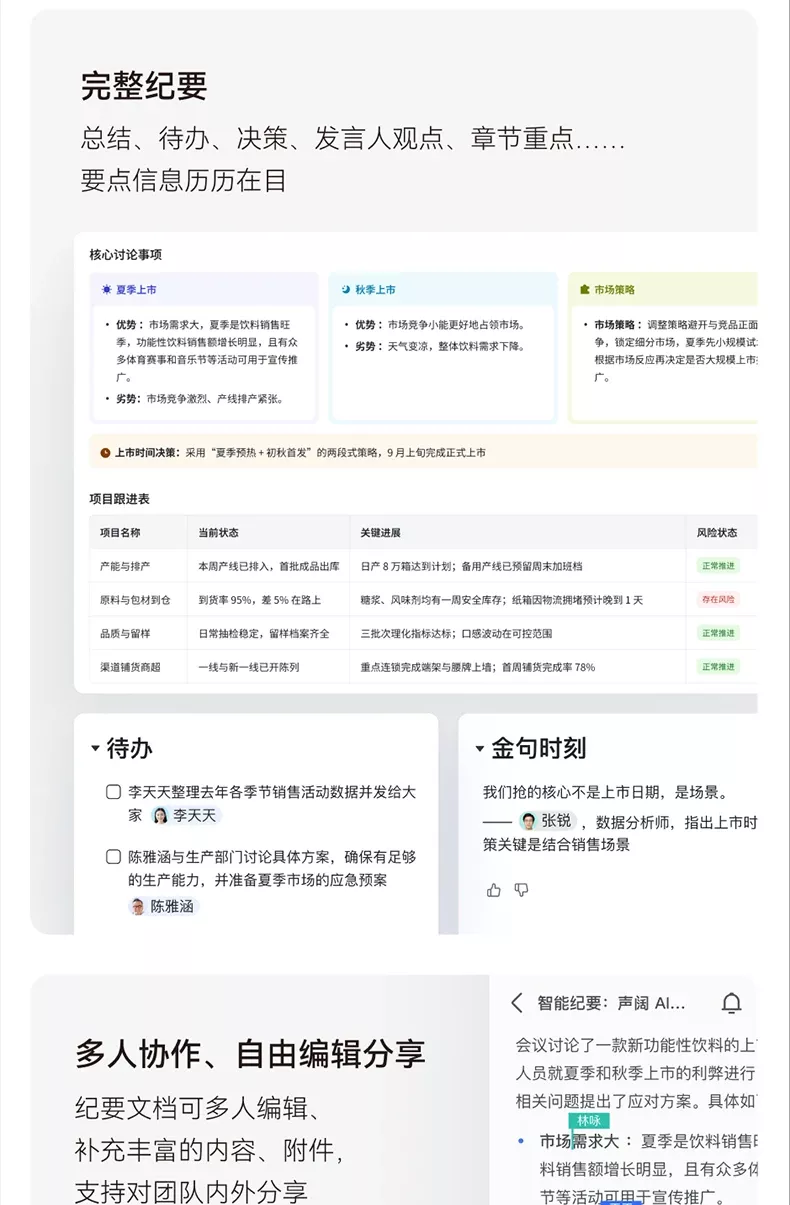This screenshot has height=1205, width=790.
Task: Click the quote 我们抢的核心不是上市日期
Action: click(605, 792)
